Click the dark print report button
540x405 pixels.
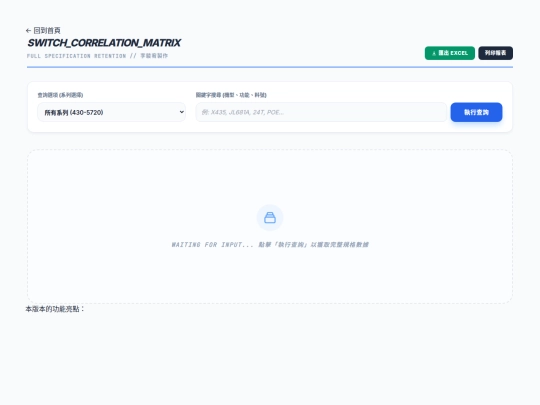495,53
